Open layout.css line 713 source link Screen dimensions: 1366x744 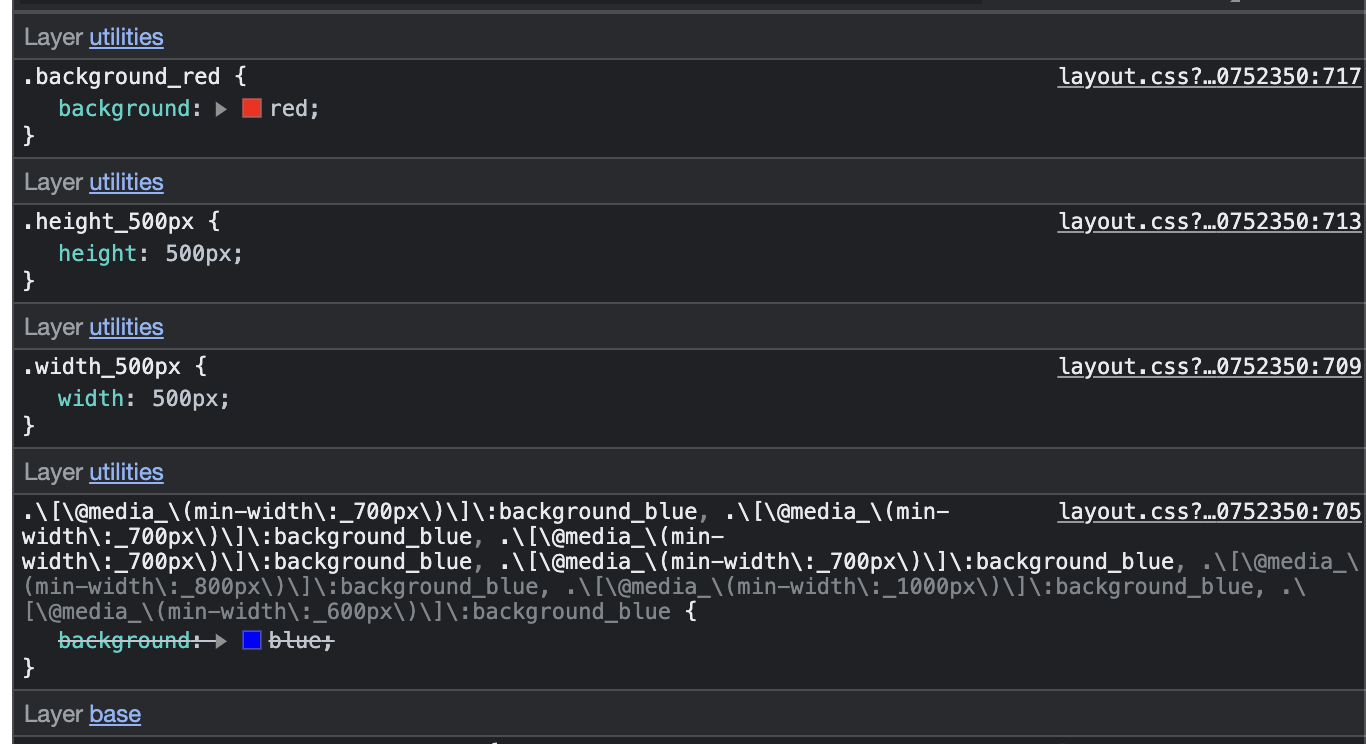click(x=1209, y=221)
